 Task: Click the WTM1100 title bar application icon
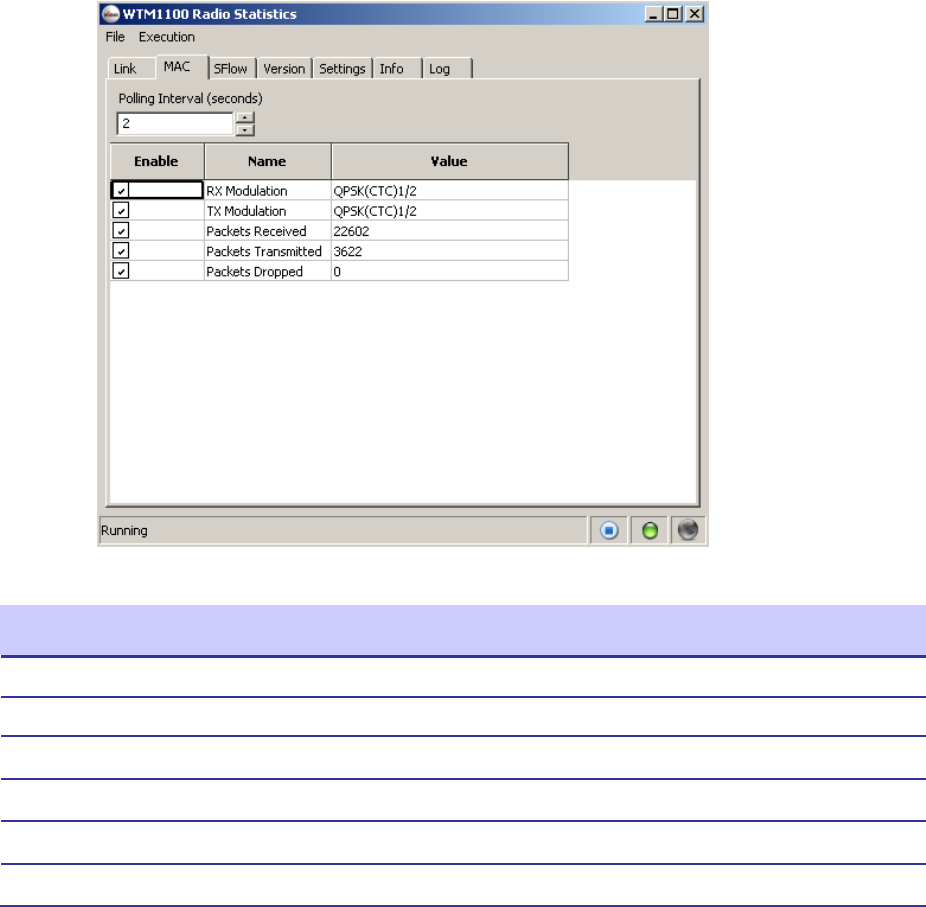(110, 14)
